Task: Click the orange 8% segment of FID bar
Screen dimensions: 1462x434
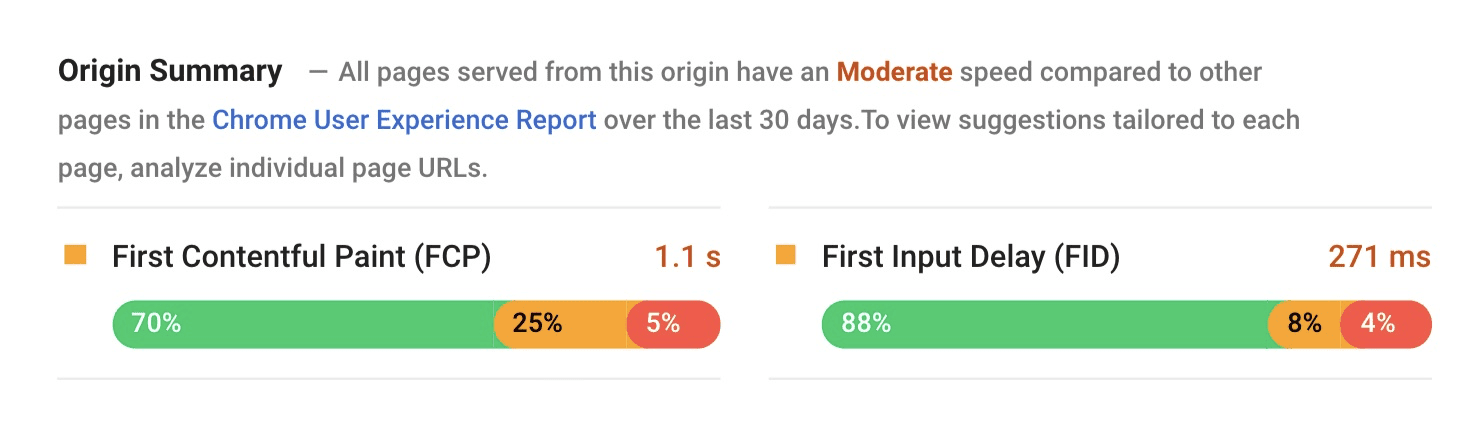Action: click(x=1304, y=324)
